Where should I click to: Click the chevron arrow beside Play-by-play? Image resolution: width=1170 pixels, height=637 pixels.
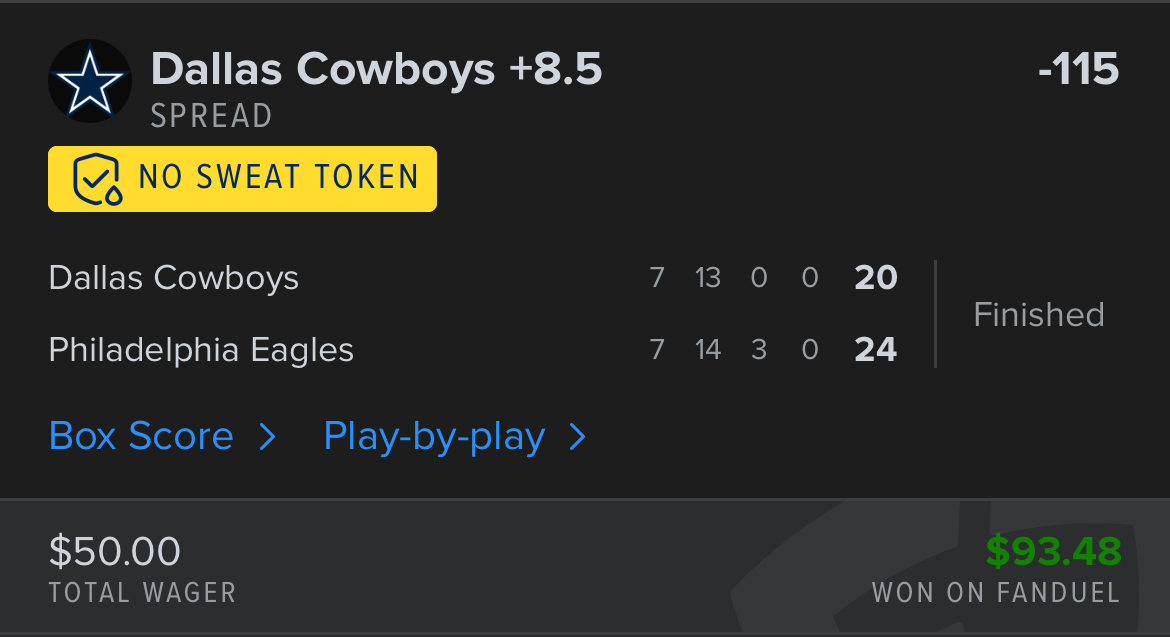(x=578, y=437)
